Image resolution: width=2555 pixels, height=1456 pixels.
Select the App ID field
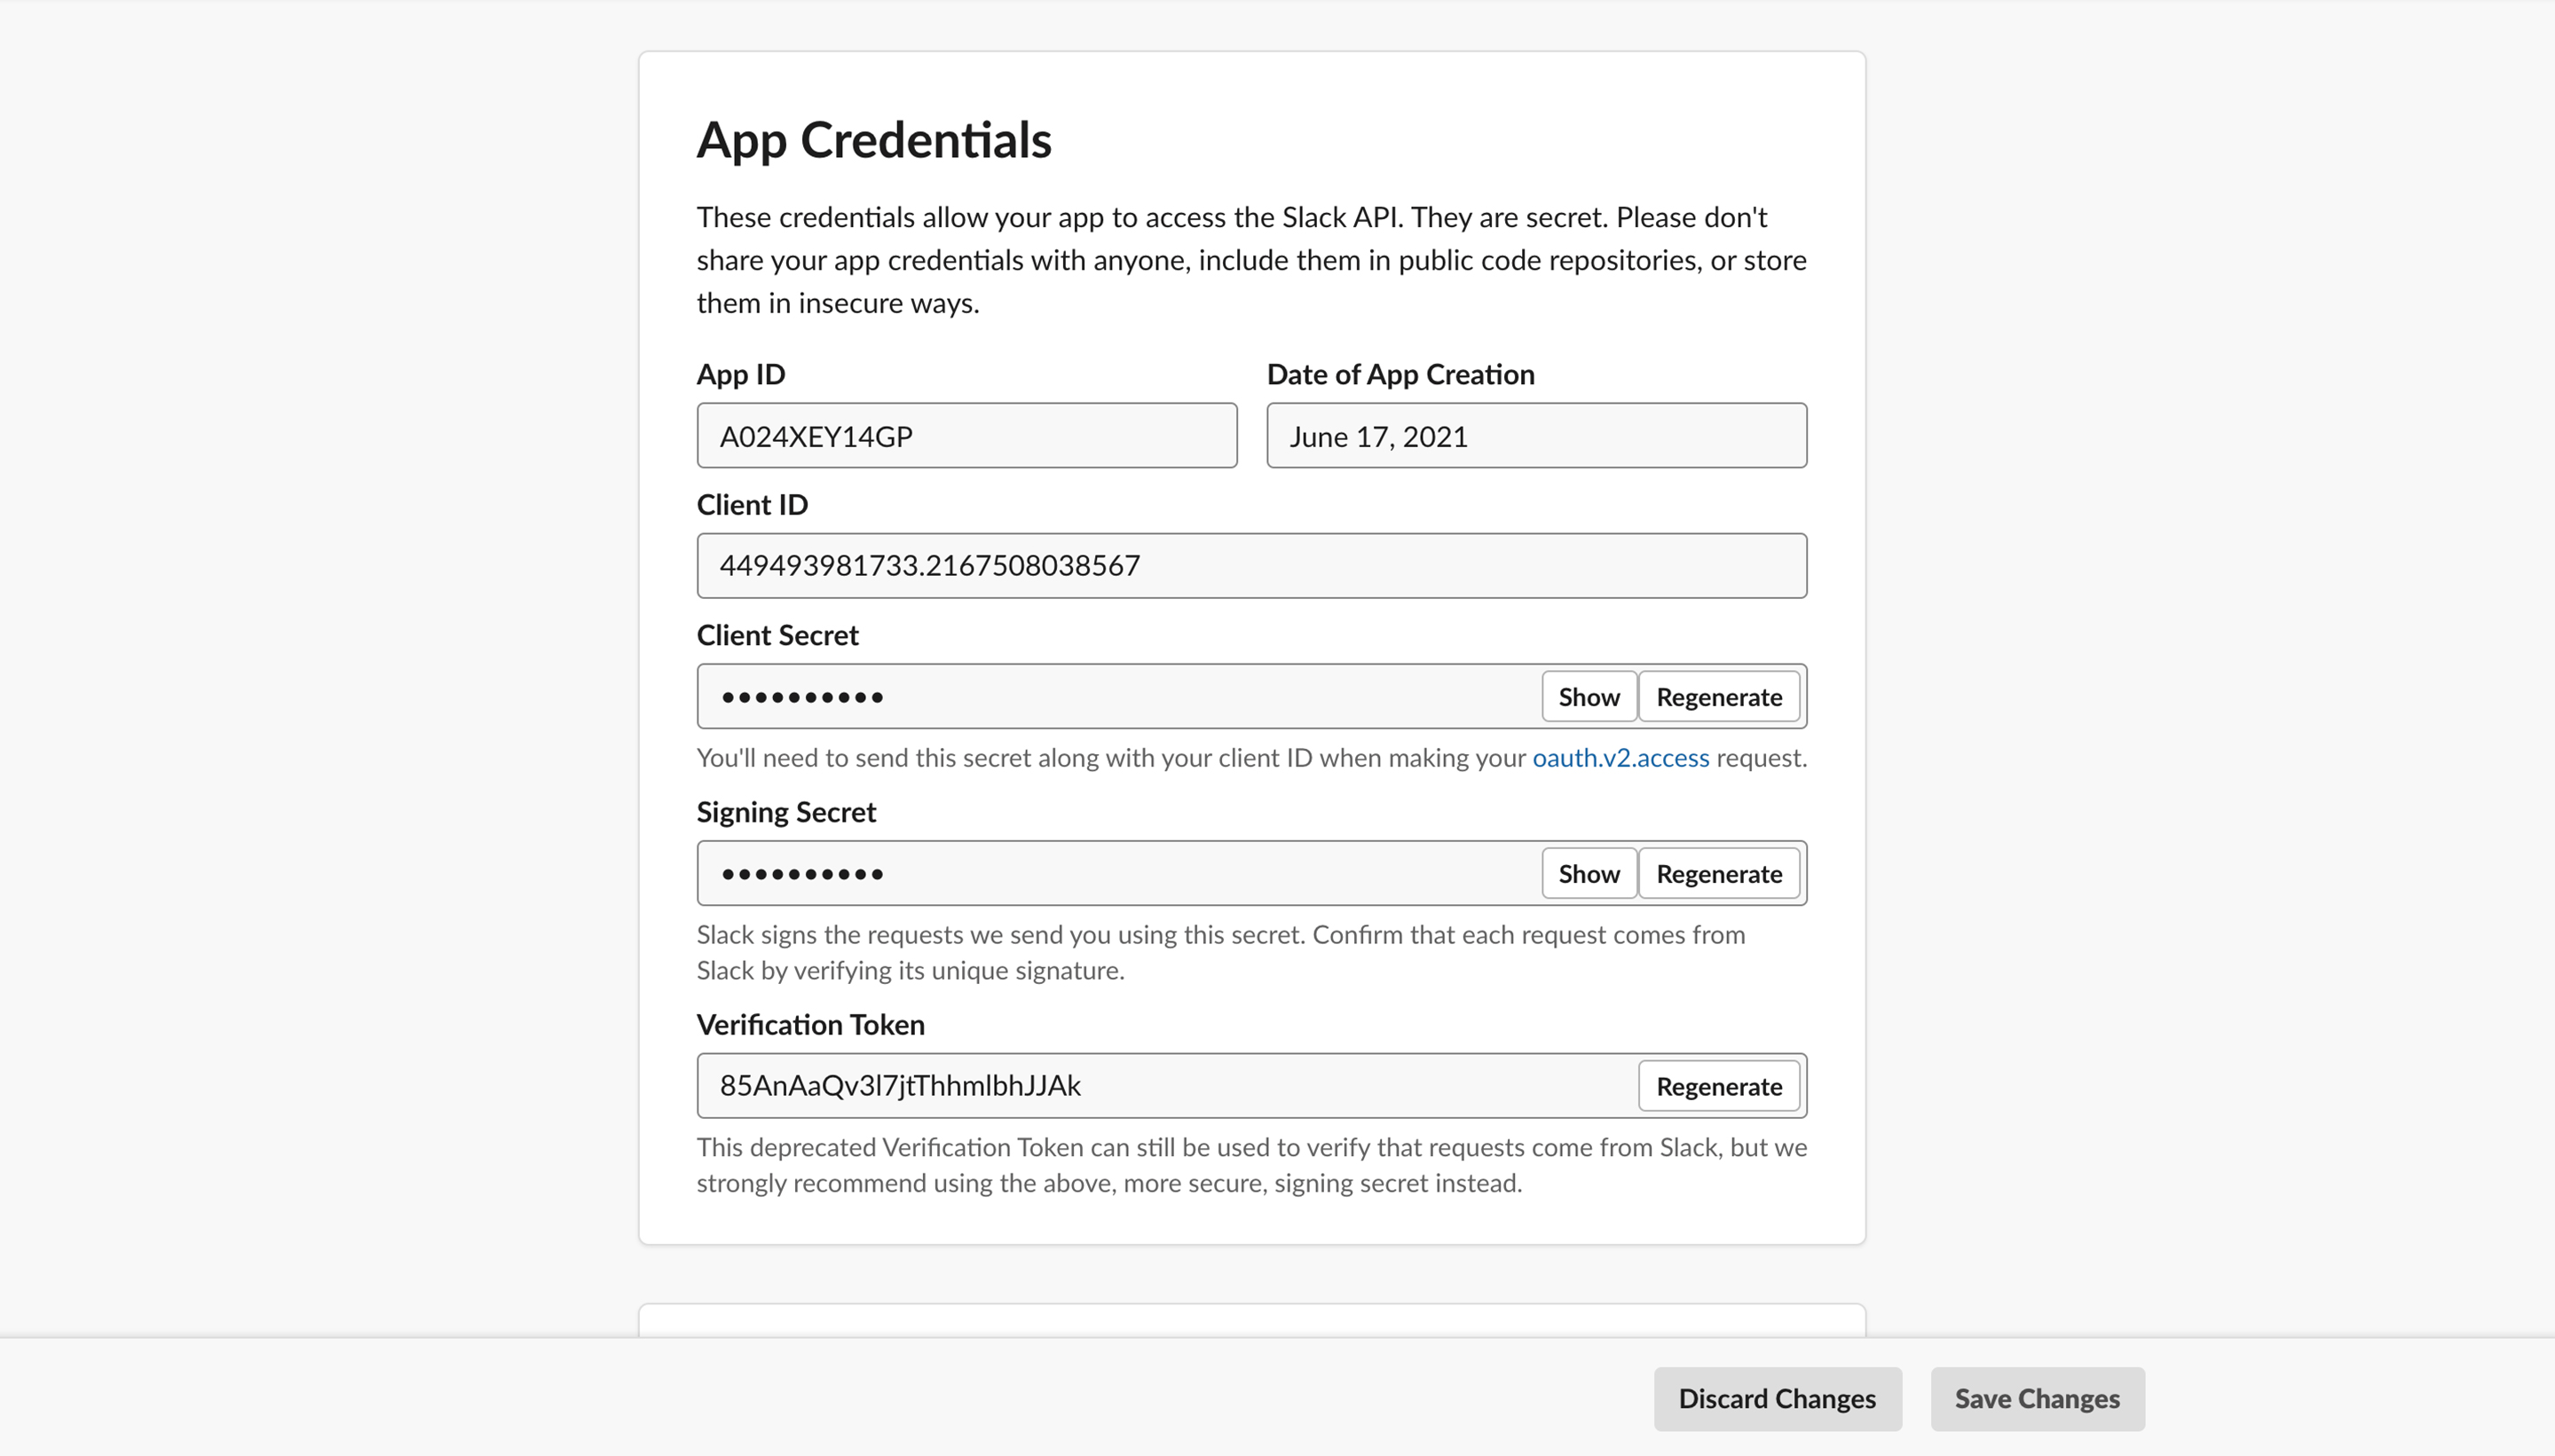click(x=966, y=435)
